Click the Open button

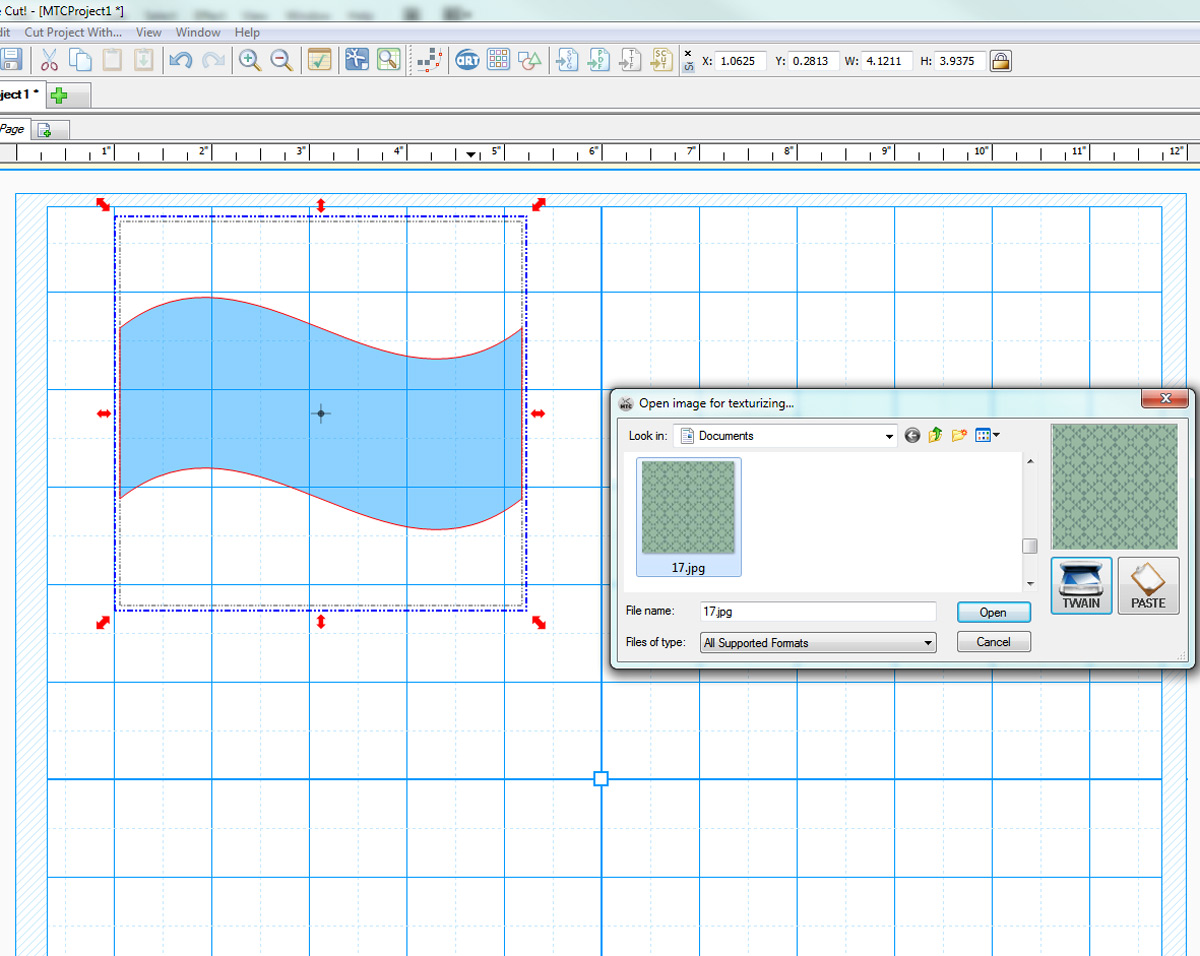(x=992, y=612)
